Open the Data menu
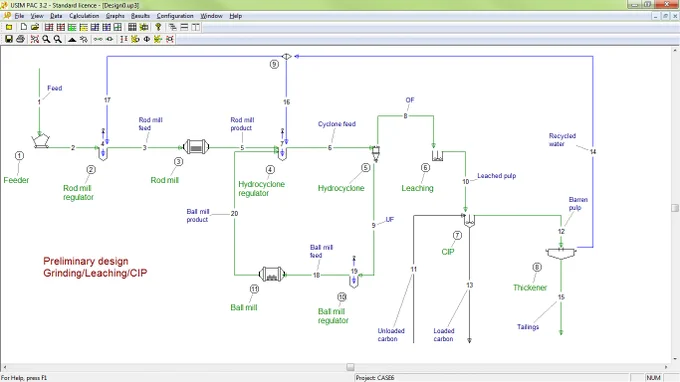 (x=56, y=16)
